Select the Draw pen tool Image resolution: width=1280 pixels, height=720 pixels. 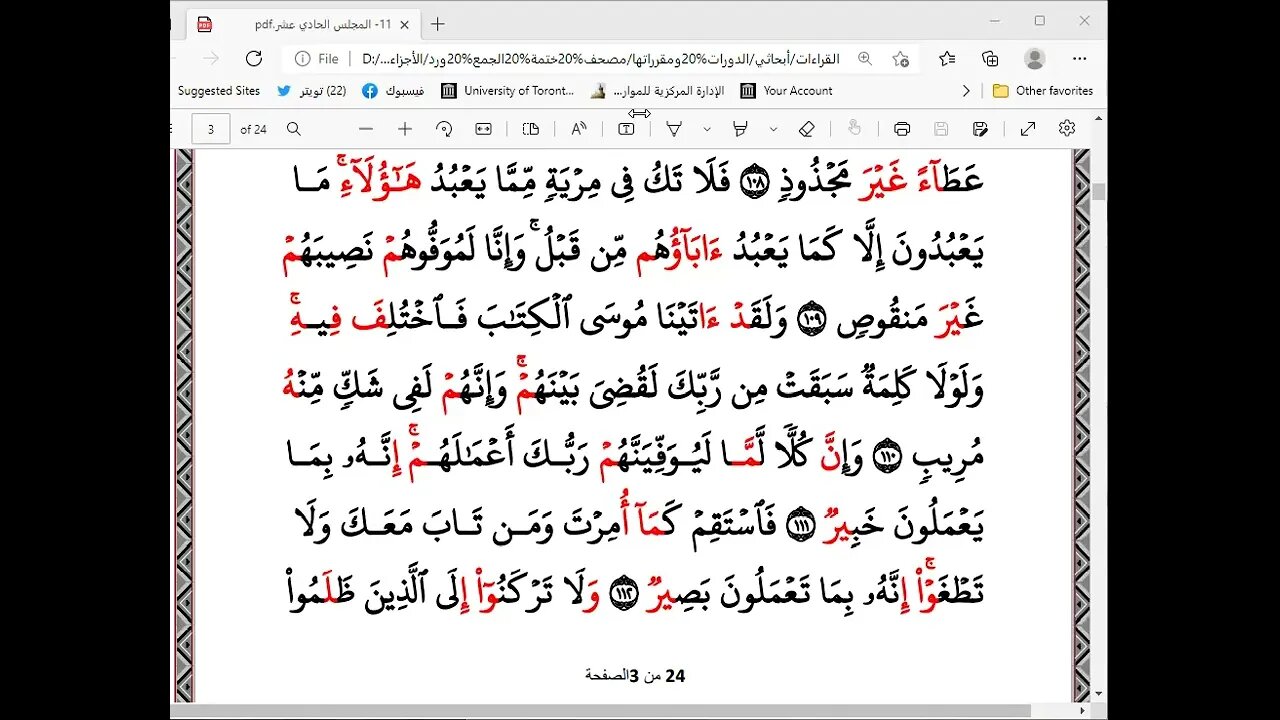(x=674, y=129)
